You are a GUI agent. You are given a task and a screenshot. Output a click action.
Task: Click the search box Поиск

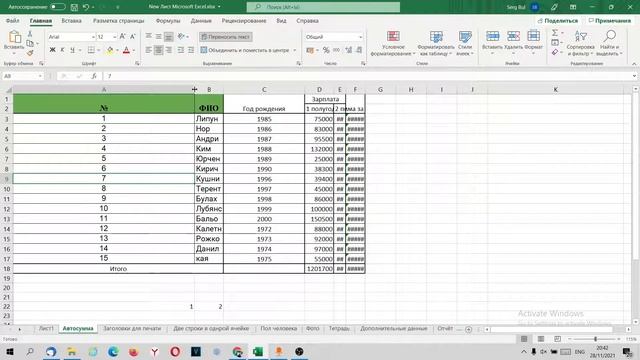click(323, 7)
